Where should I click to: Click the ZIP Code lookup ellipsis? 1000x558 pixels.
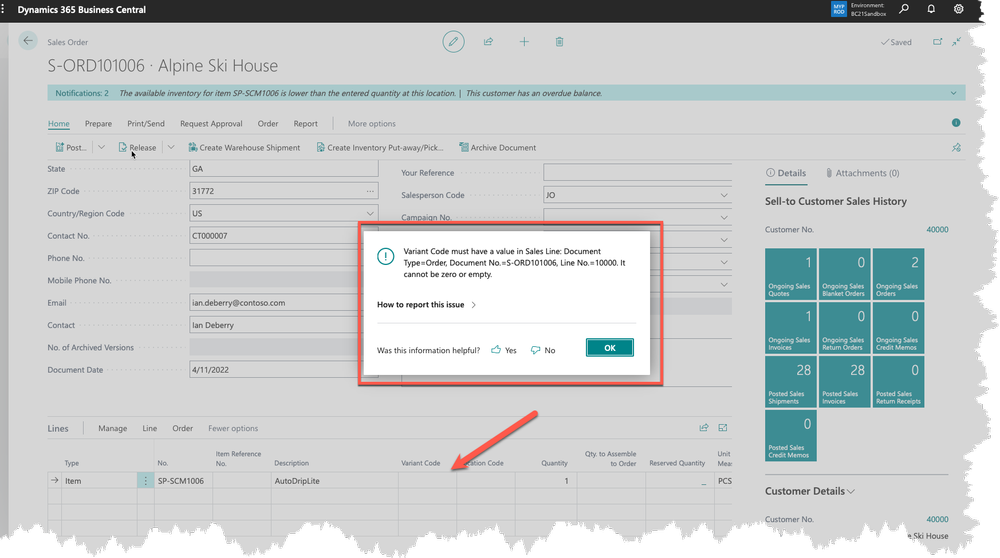coord(370,191)
